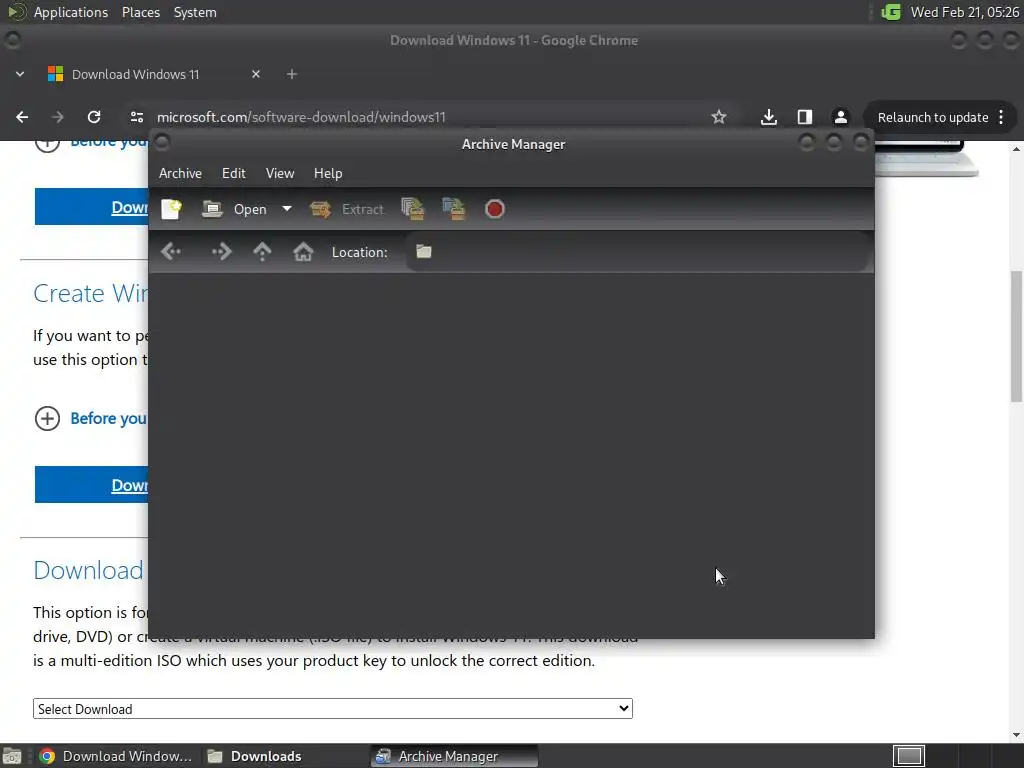Click Chrome's forward navigation arrow

(57, 117)
